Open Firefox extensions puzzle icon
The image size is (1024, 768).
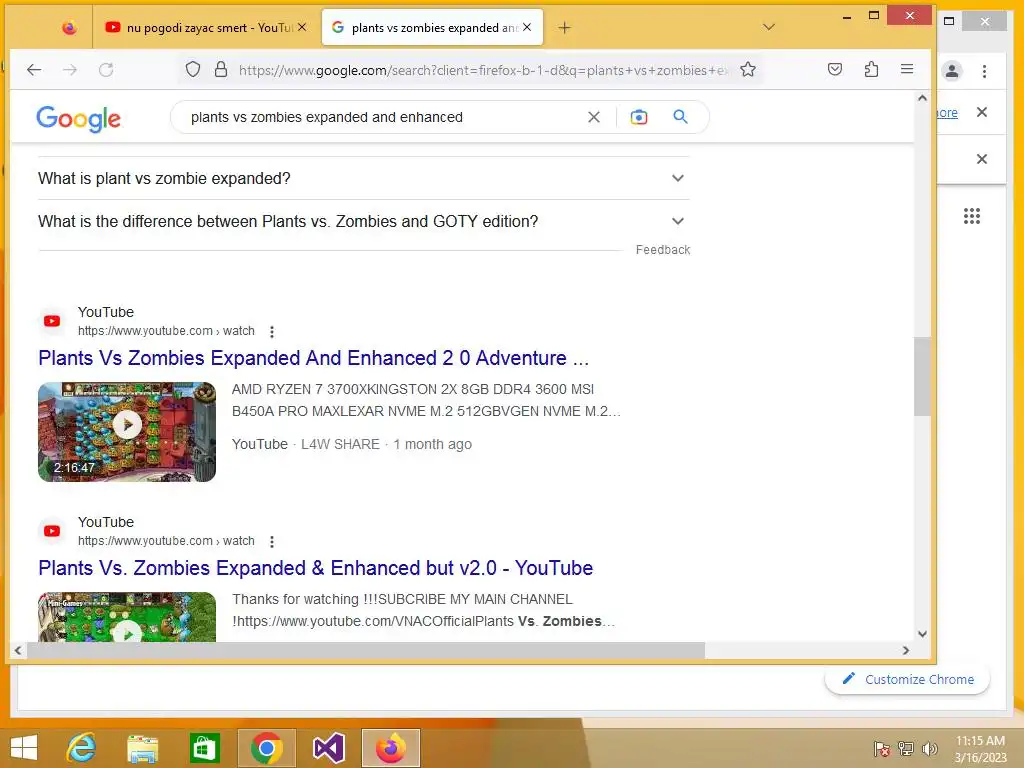(871, 69)
